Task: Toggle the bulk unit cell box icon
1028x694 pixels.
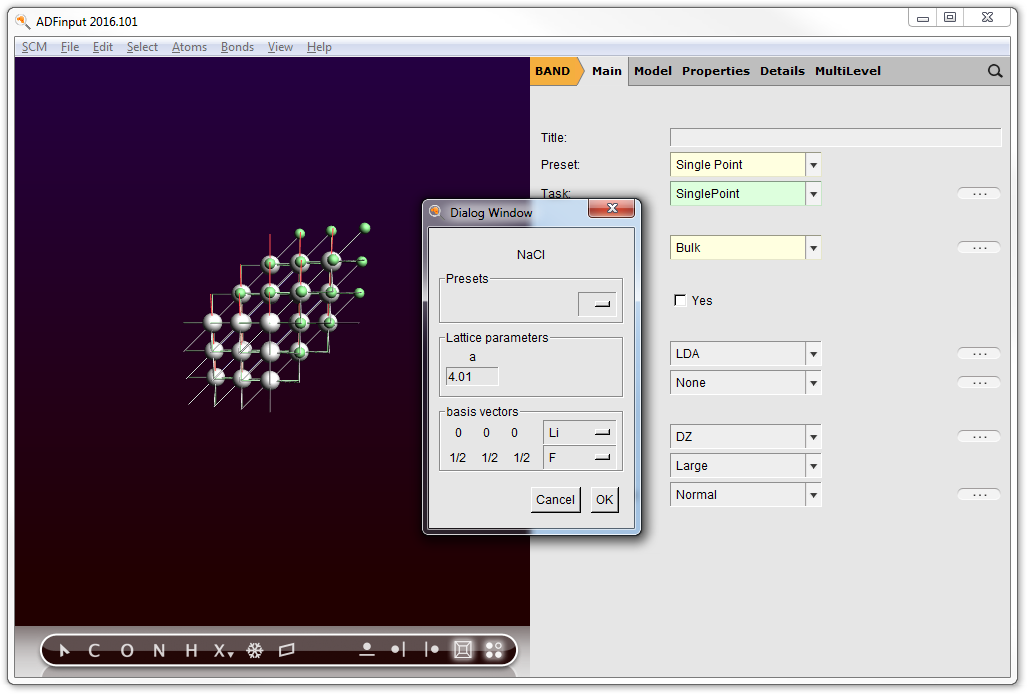Action: [463, 649]
